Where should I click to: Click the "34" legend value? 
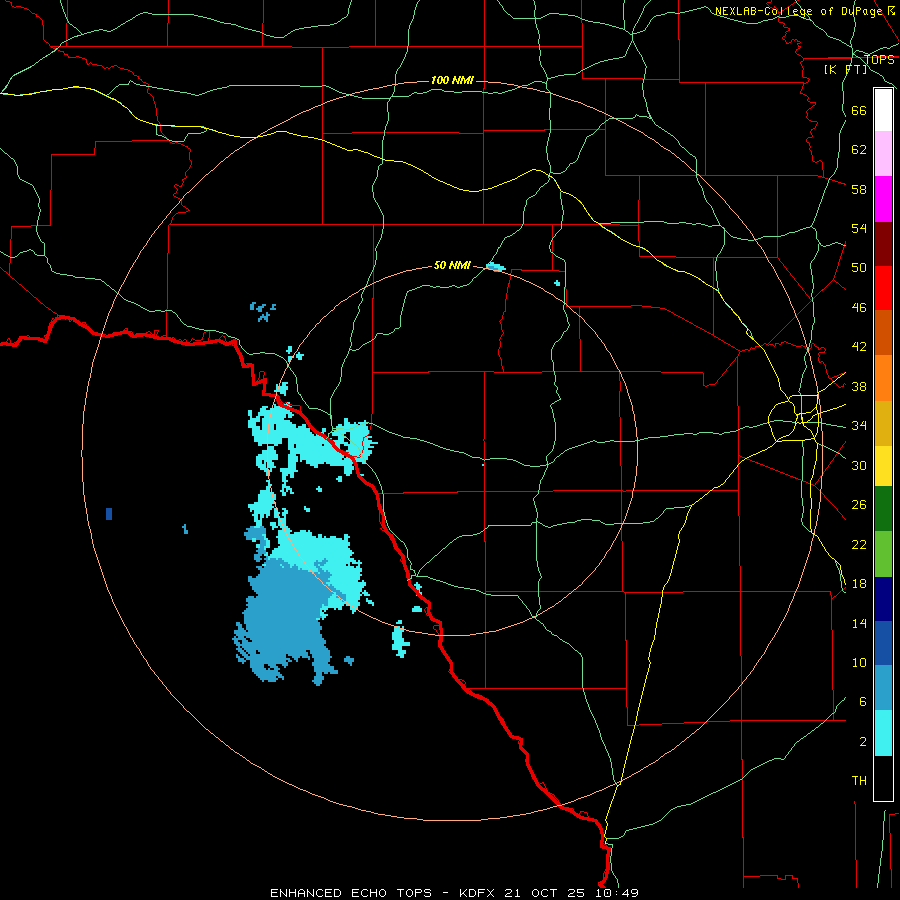[x=859, y=425]
